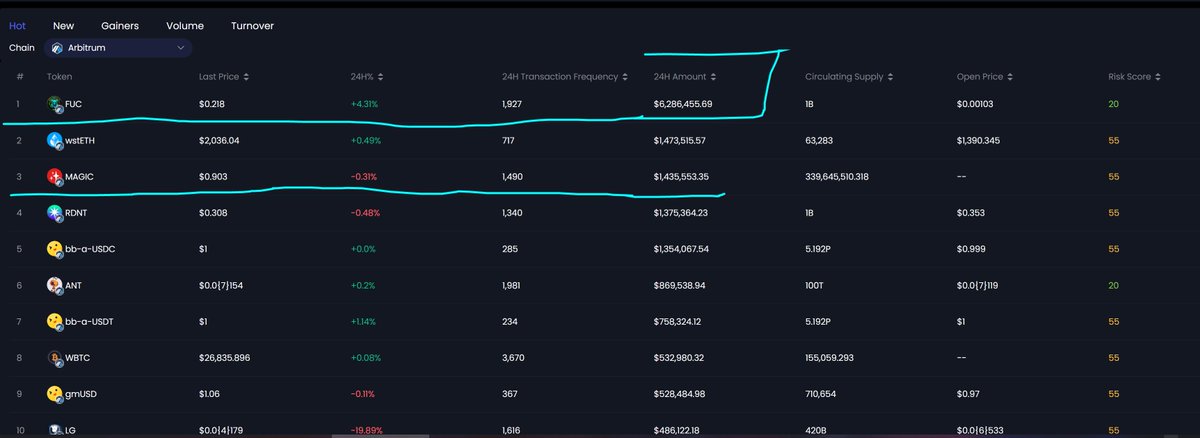Click WBTC circulating supply 155,059.293
The width and height of the screenshot is (1200, 438).
click(832, 357)
